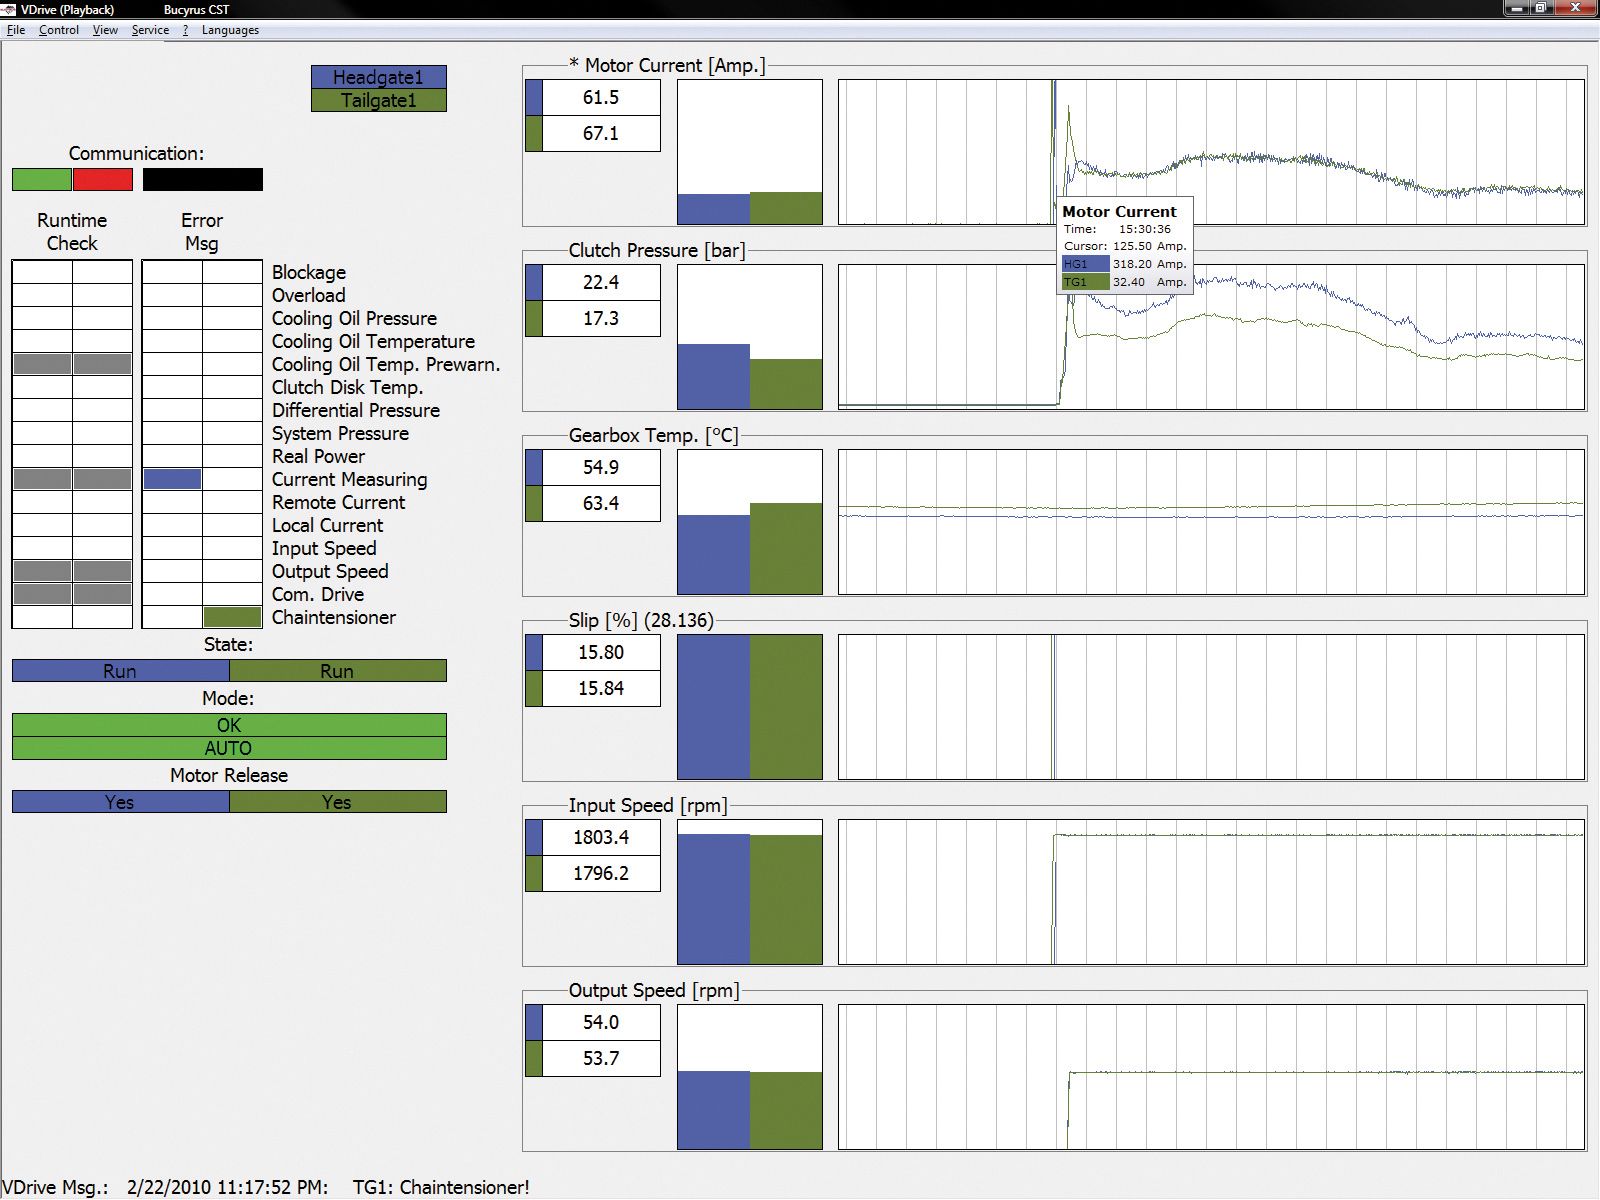Click the Clutch Pressure bar chart
Screen dimensions: 1600x1200
click(x=750, y=337)
